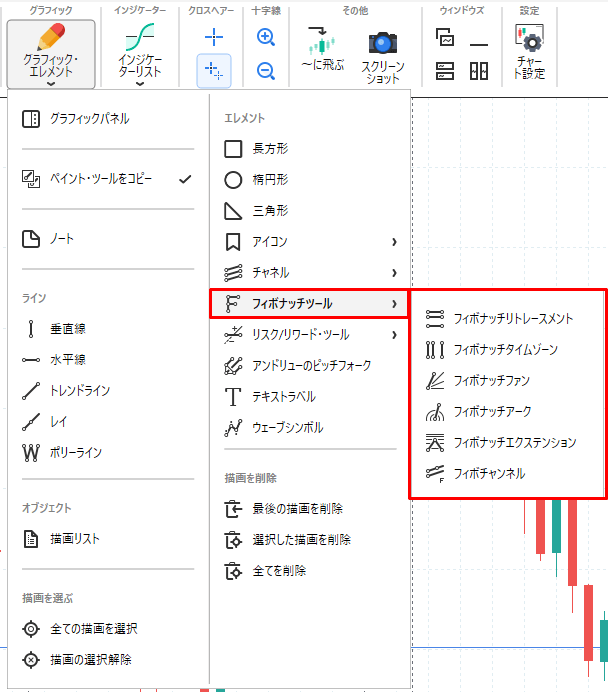The height and width of the screenshot is (692, 608).
Task: Click the zoom in magnifier icon
Action: [x=266, y=38]
